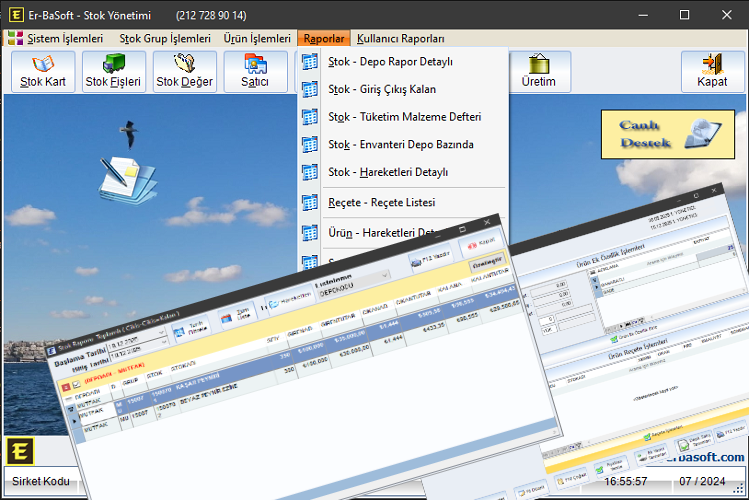Expand the Ürün İşlemleri menu

coord(257,39)
